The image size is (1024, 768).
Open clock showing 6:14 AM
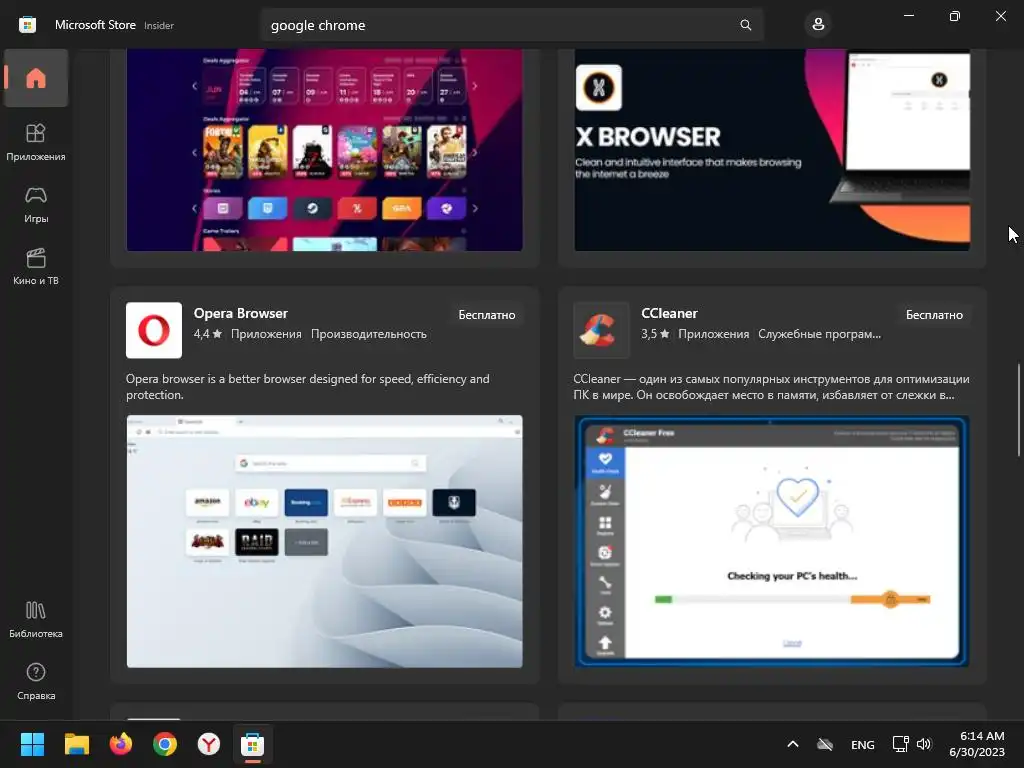[977, 744]
